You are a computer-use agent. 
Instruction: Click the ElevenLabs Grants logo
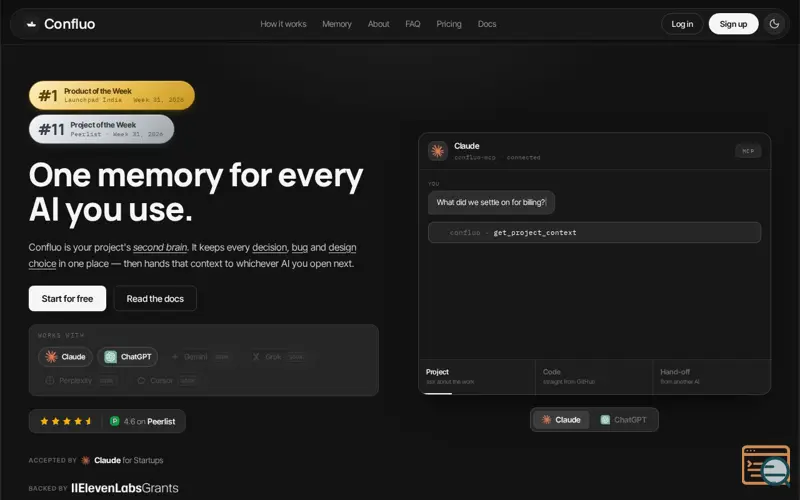[125, 488]
